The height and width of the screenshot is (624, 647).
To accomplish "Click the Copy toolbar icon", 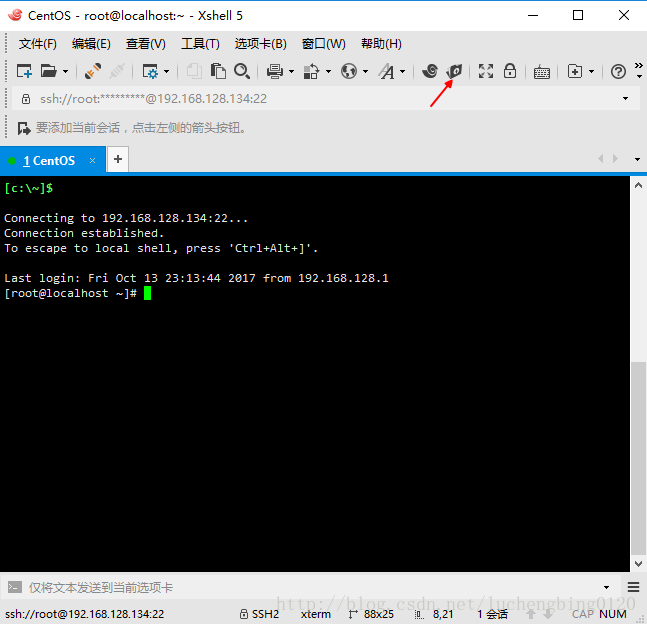I will click(x=194, y=71).
